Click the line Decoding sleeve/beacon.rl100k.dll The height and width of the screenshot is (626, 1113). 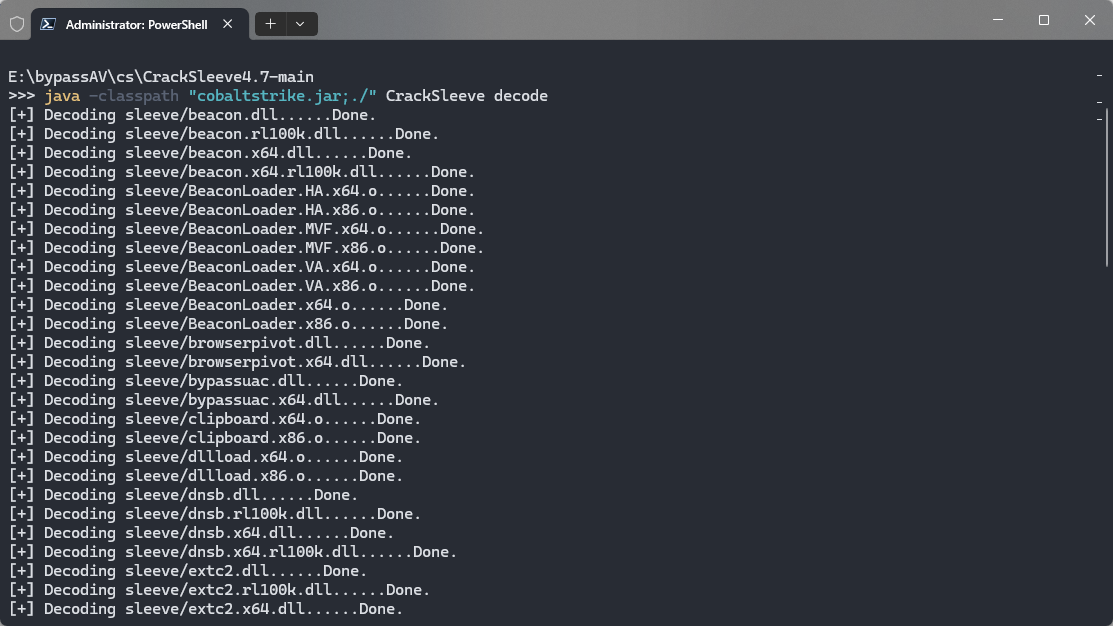[x=224, y=134]
